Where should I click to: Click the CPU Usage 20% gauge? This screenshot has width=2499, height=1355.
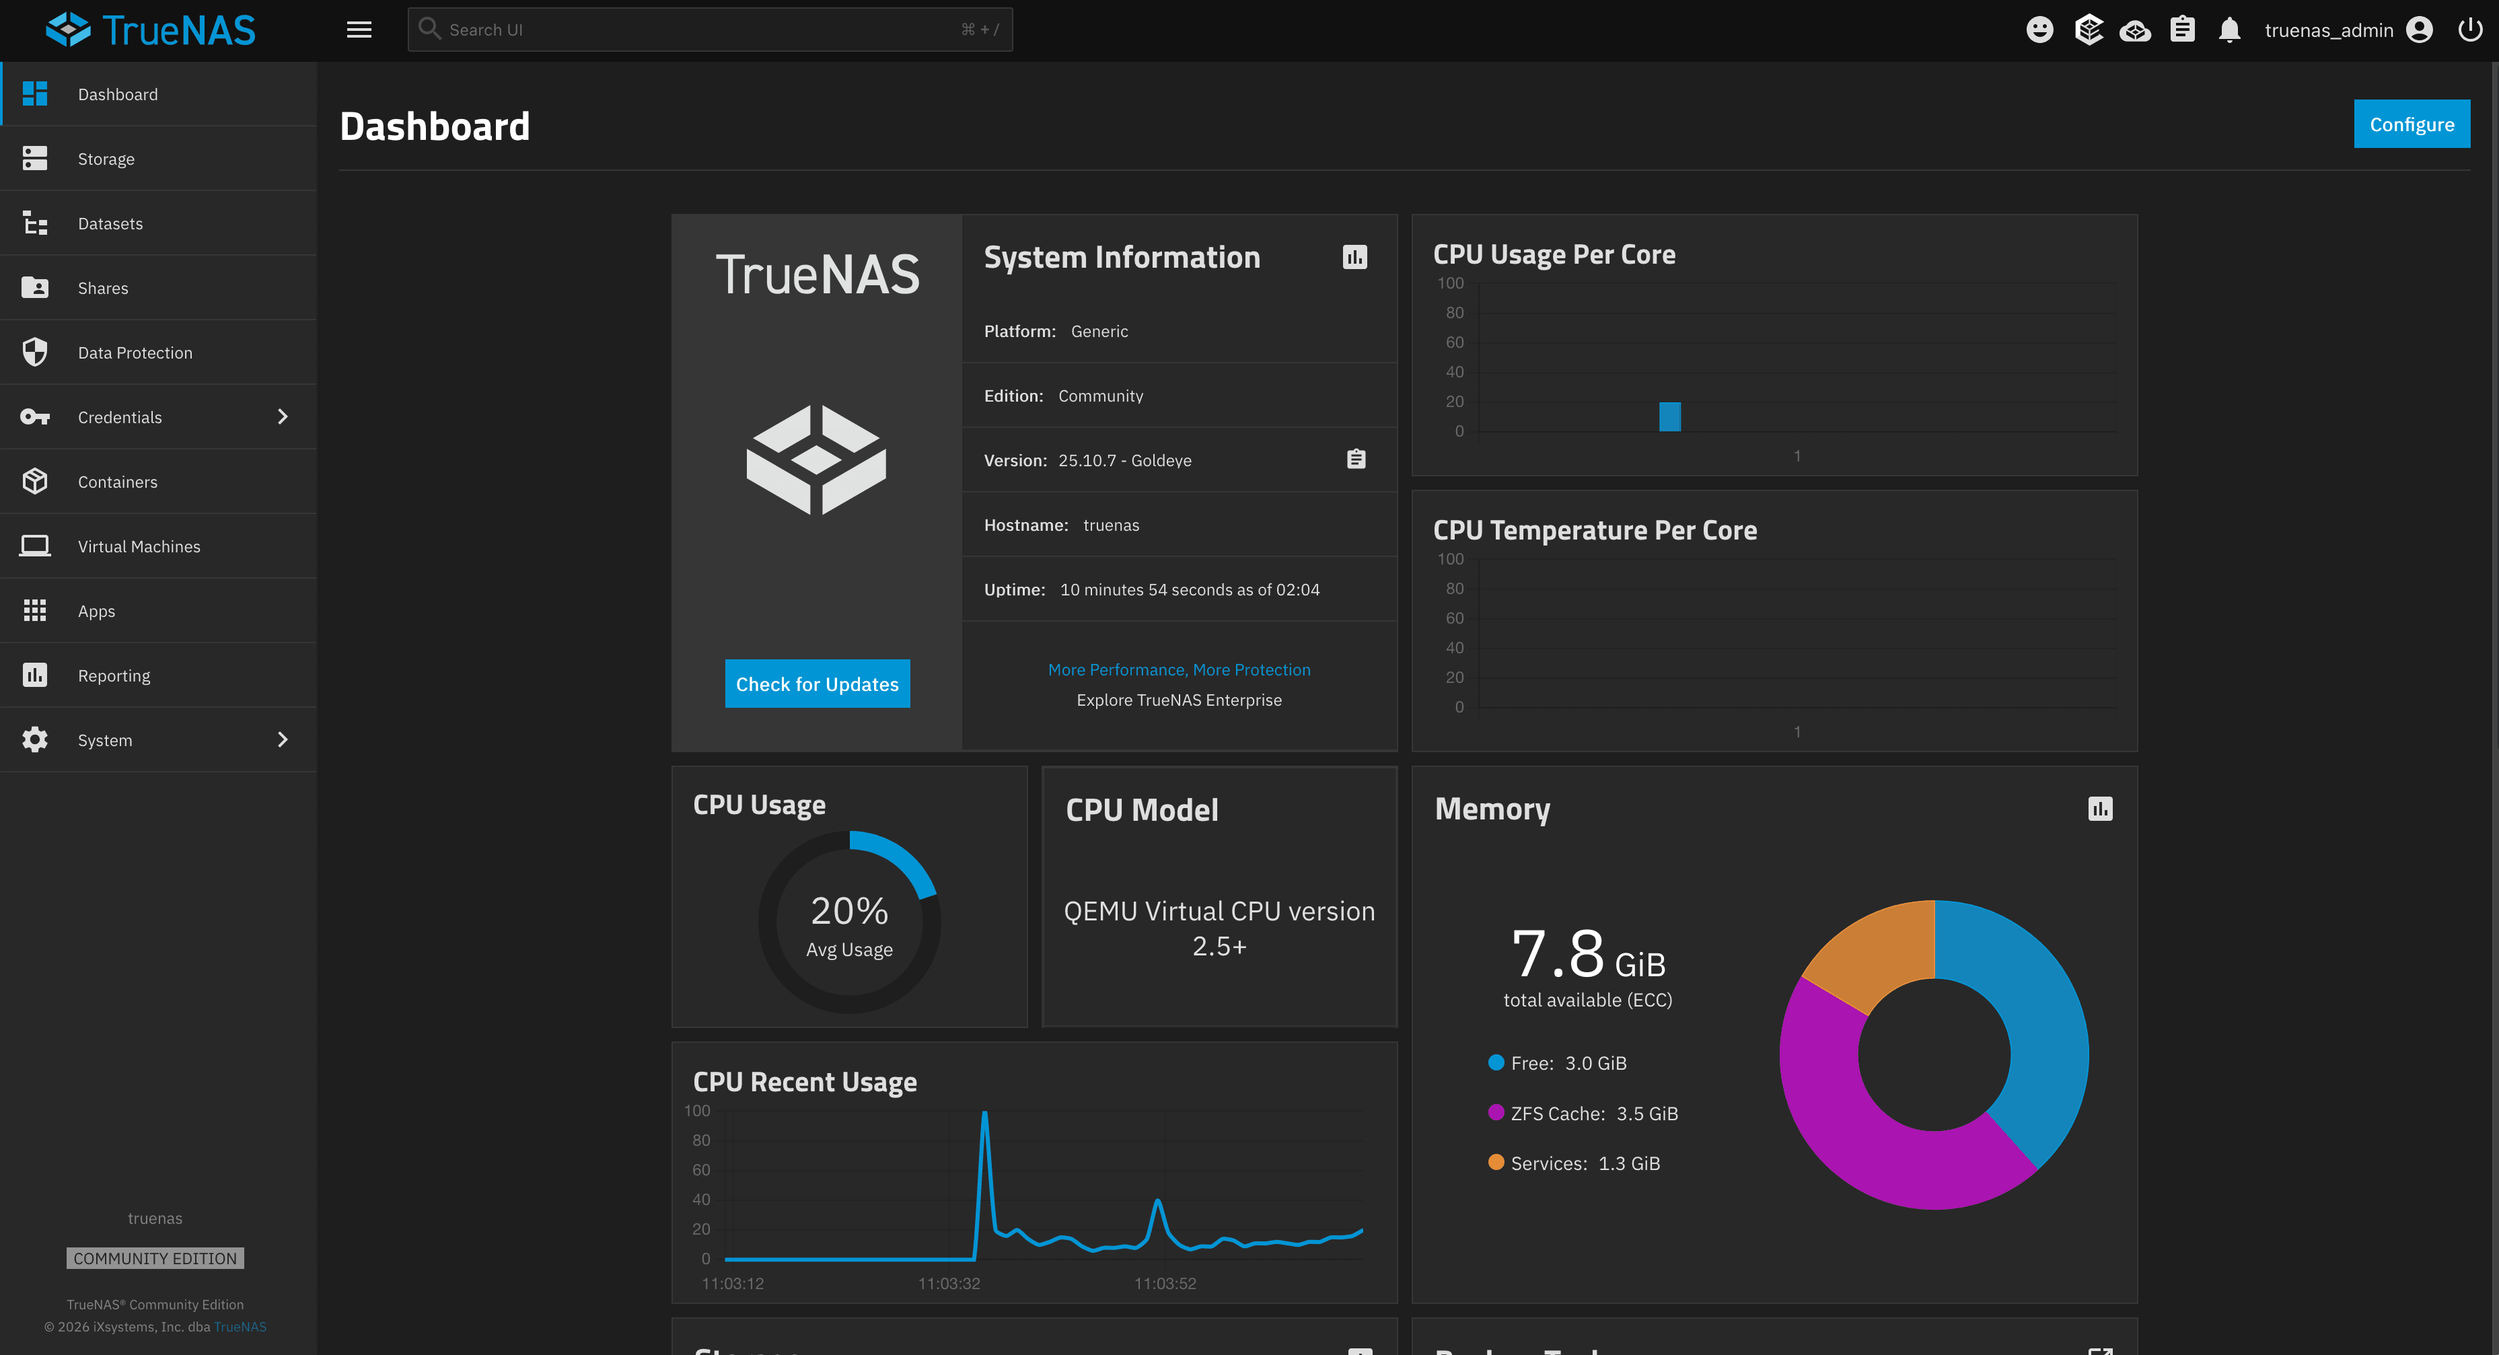(x=849, y=921)
